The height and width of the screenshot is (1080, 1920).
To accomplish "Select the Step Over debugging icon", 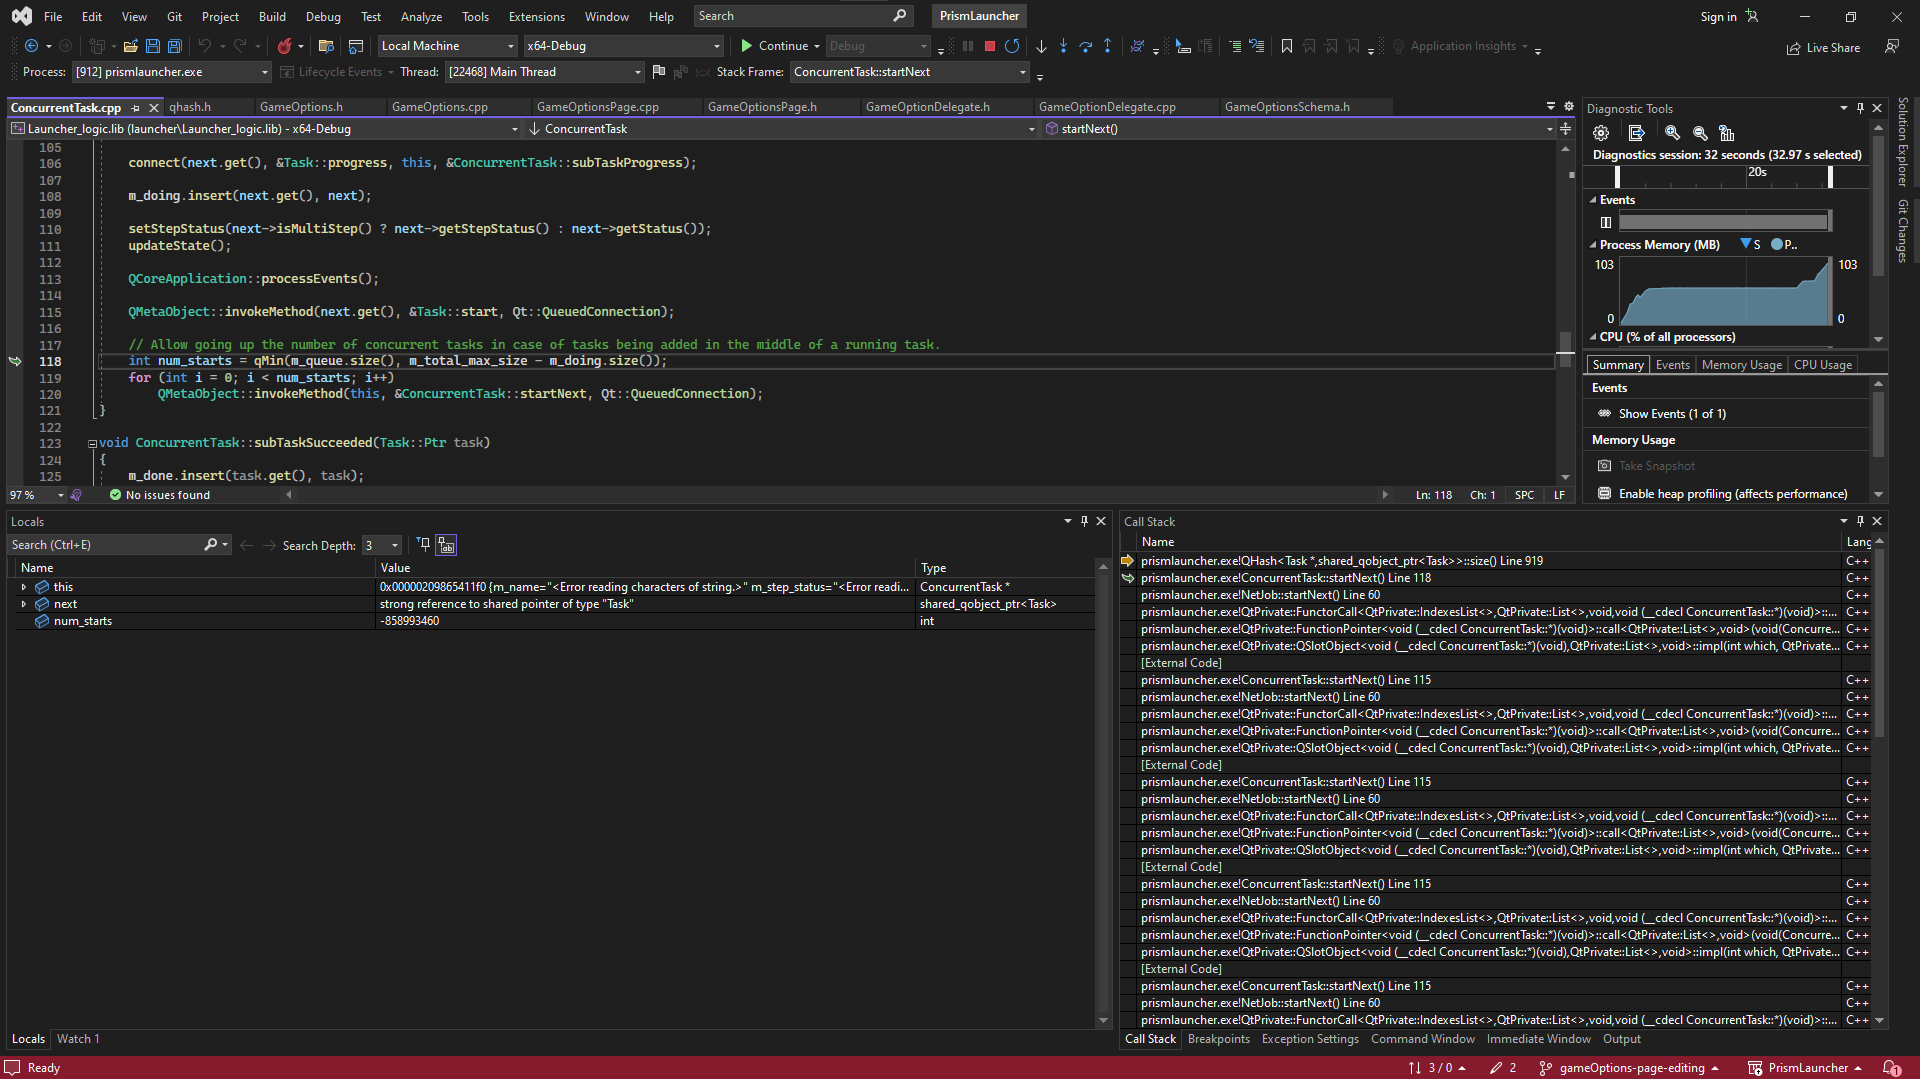I will coord(1087,46).
